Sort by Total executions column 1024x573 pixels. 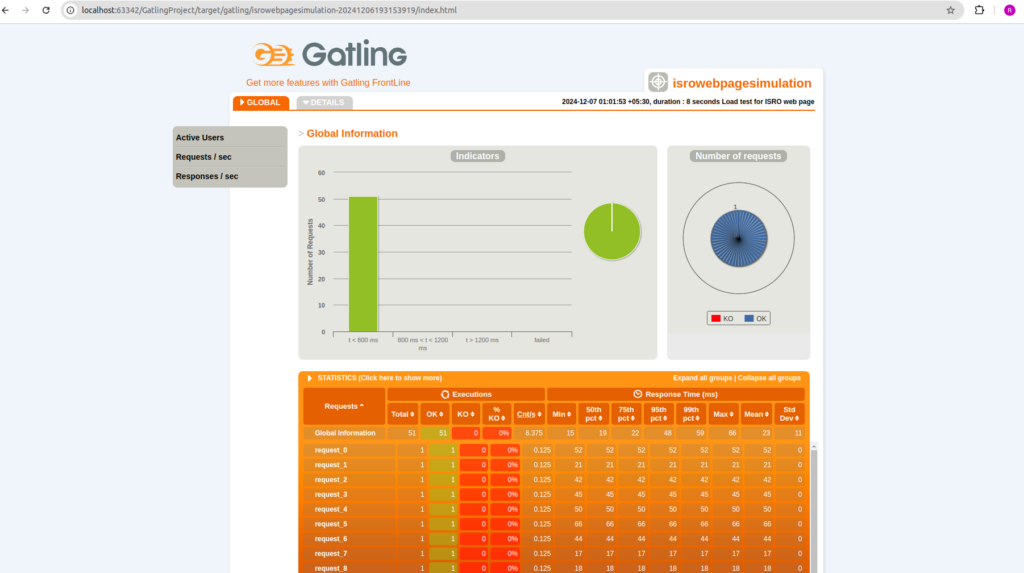(x=402, y=414)
